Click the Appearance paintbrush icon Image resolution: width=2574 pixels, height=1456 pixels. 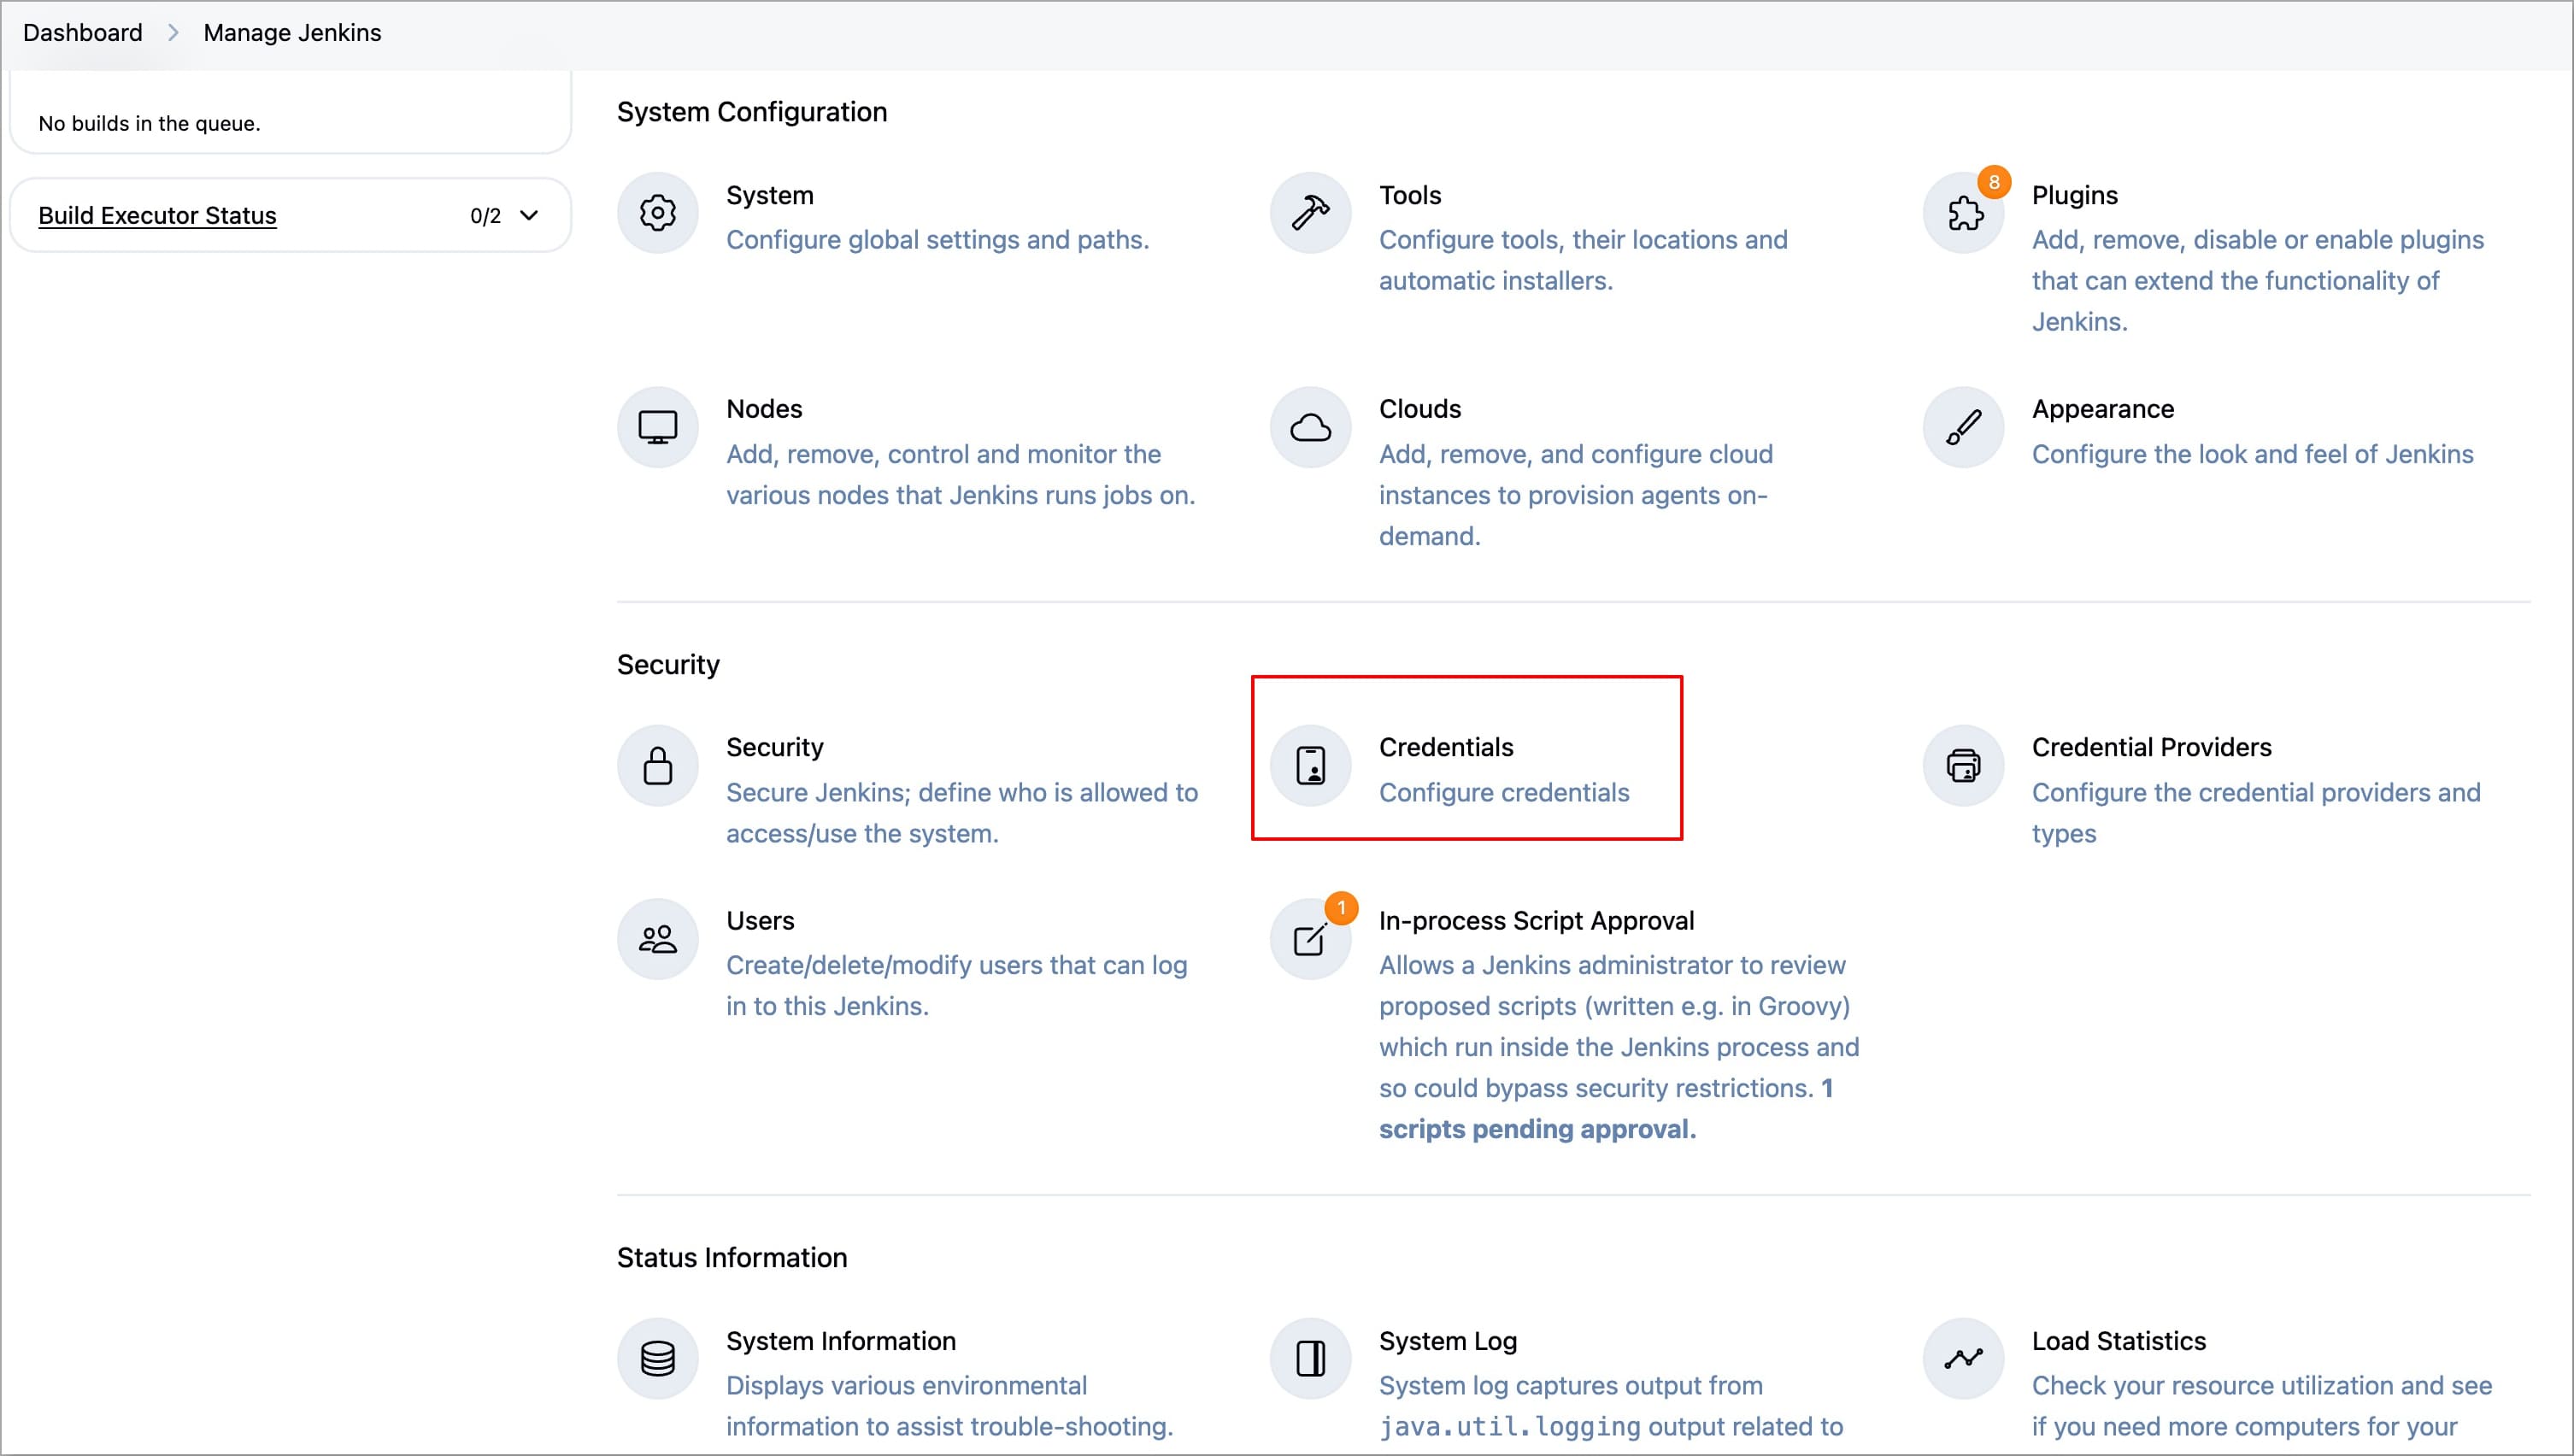[1963, 427]
